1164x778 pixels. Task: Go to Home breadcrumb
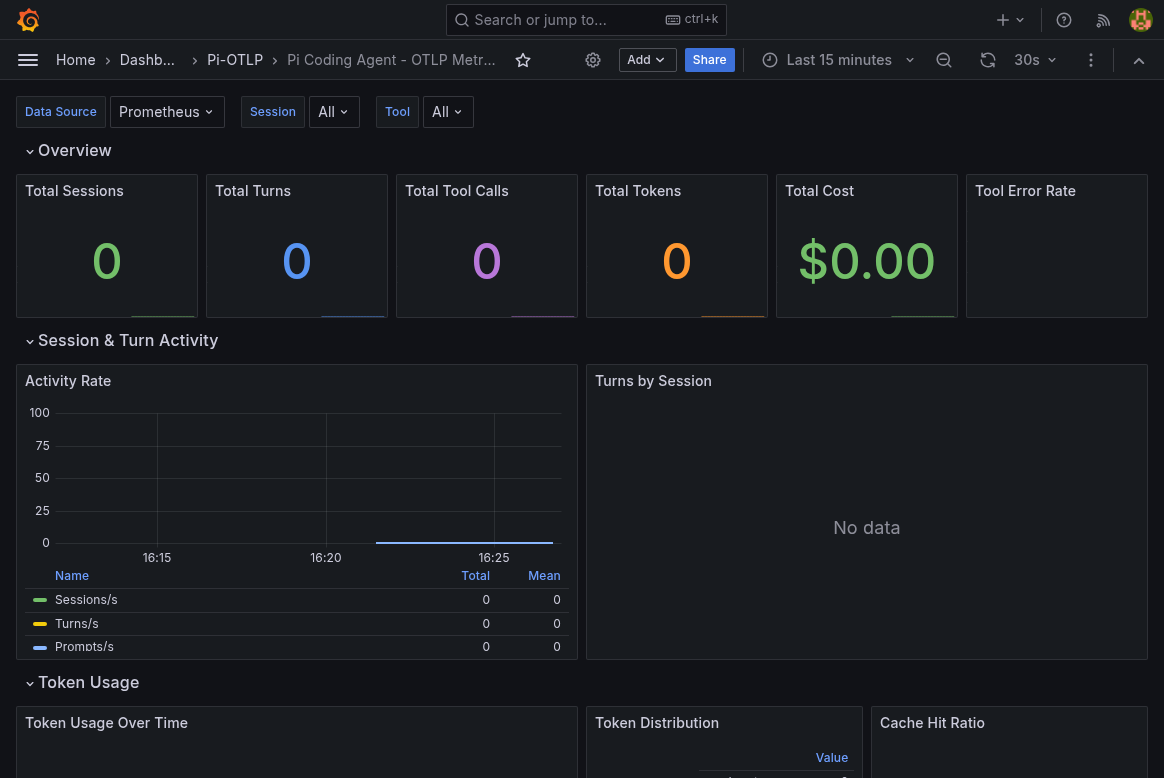pyautogui.click(x=76, y=60)
